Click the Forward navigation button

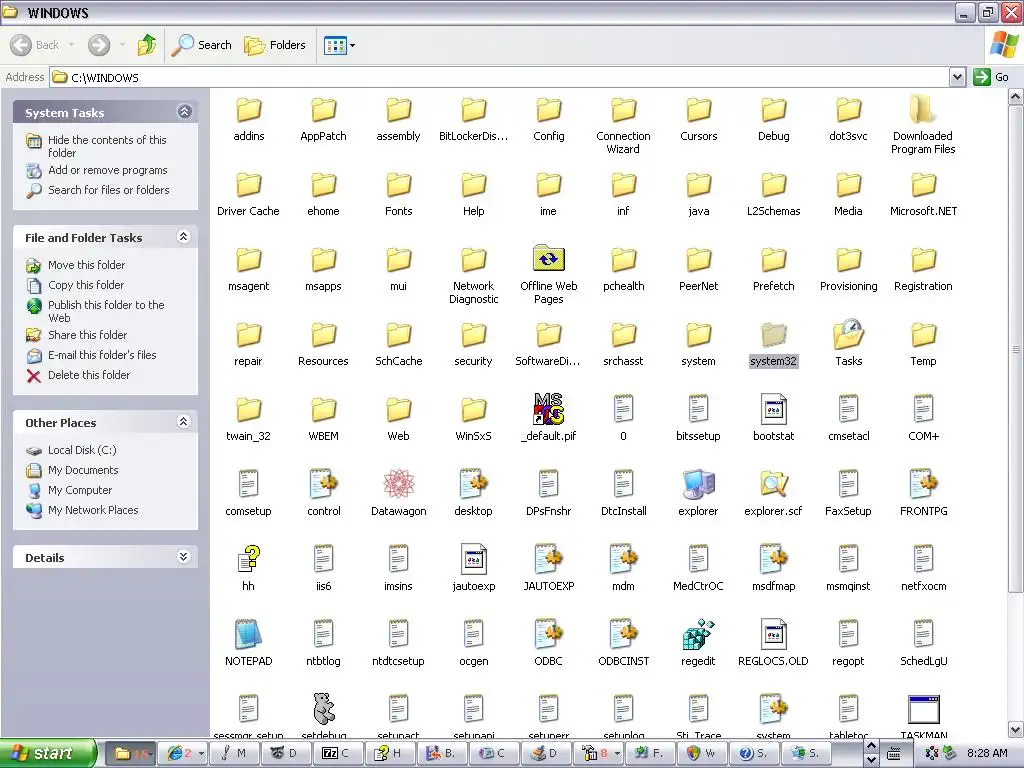(x=99, y=45)
